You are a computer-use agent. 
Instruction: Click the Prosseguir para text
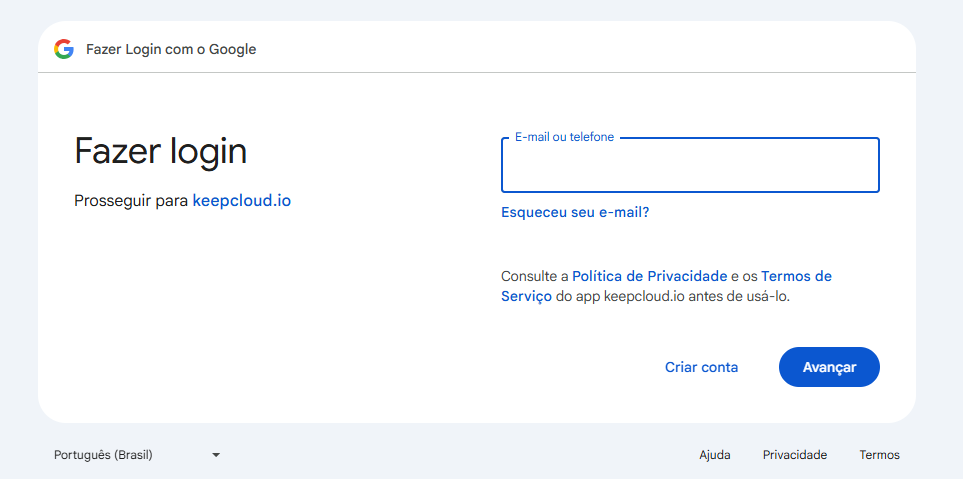[x=131, y=201]
